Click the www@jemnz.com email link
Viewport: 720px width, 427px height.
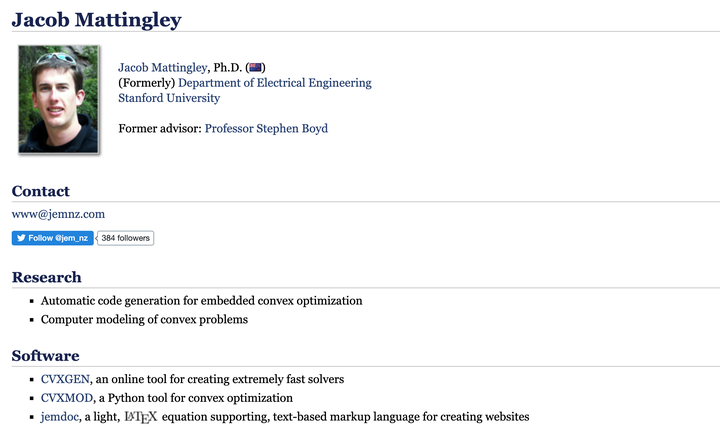[58, 214]
